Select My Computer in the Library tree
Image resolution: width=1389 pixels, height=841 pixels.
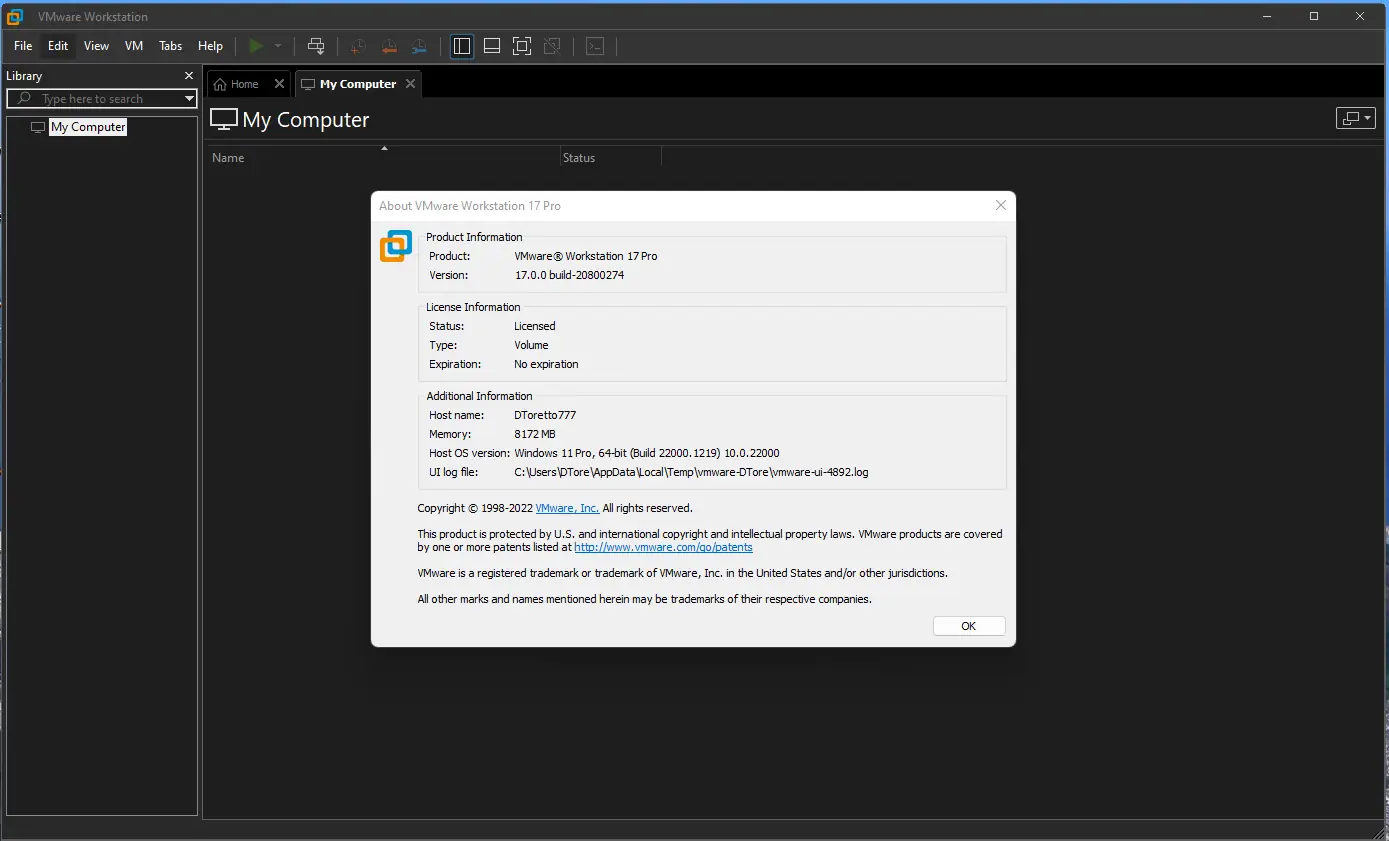[x=87, y=126]
